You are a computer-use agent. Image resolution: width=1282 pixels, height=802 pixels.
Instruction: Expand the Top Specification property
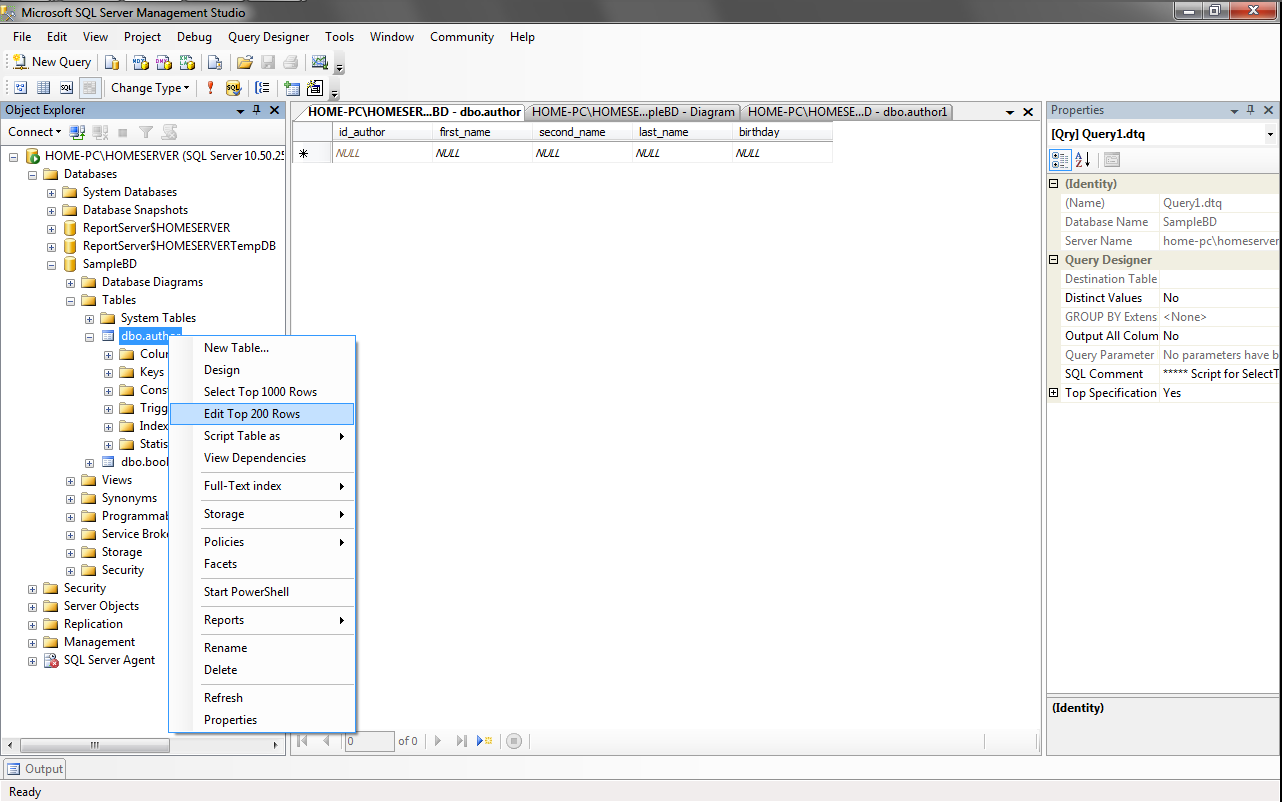tap(1054, 393)
